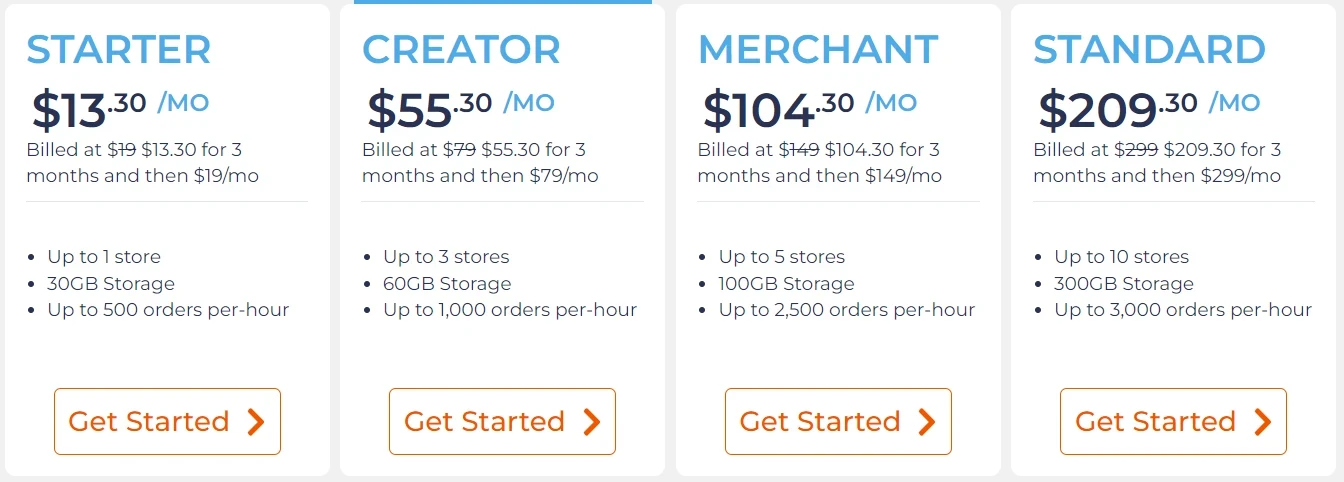Screen dimensions: 1344x482
Task: Choose Get Started for the Merchant plan
Action: tap(837, 422)
